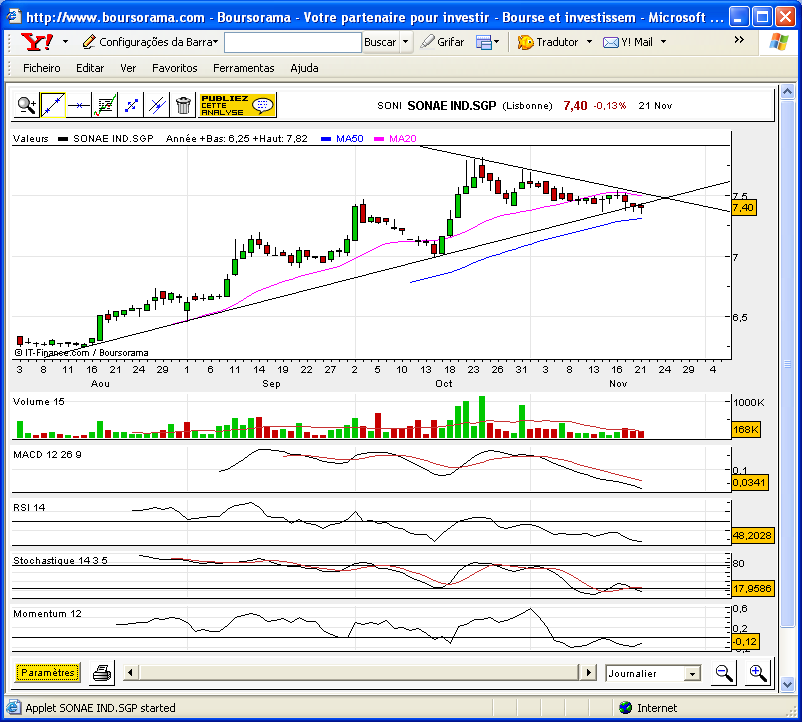Click the IT-Finance.com / Boursorama credit

pyautogui.click(x=81, y=353)
